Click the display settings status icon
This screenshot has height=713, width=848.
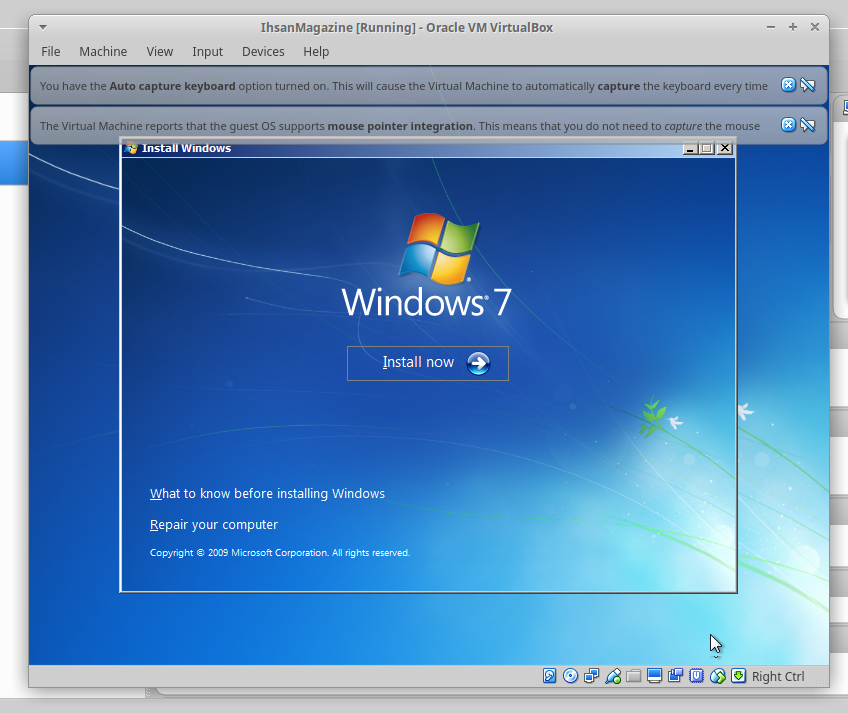[654, 676]
